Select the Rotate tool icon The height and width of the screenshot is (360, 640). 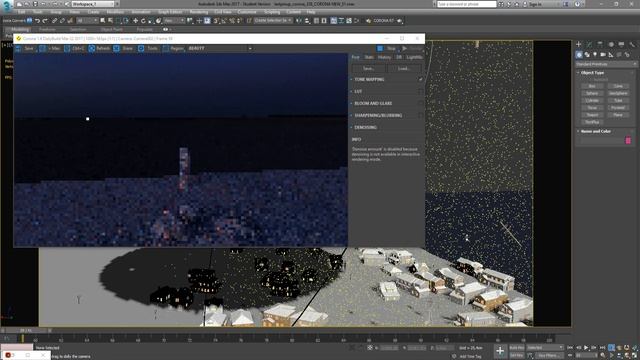(143, 20)
